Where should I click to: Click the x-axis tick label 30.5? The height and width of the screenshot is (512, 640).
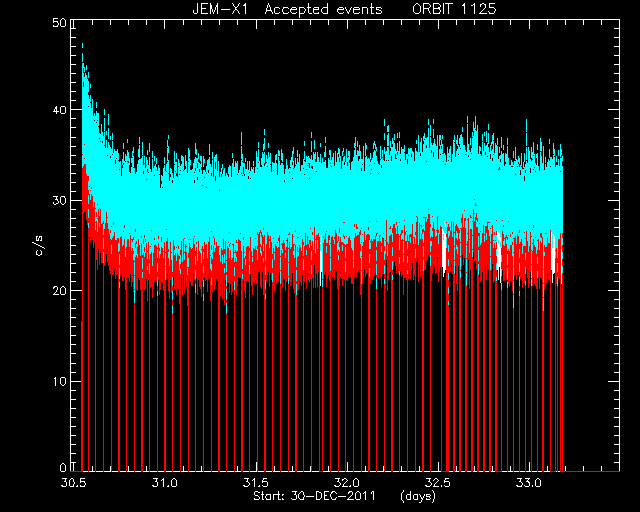[73, 483]
